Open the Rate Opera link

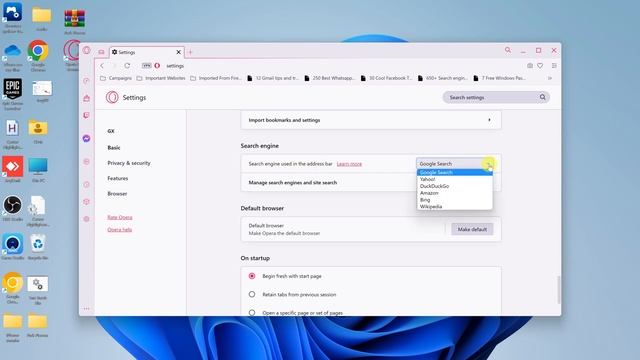coord(120,217)
